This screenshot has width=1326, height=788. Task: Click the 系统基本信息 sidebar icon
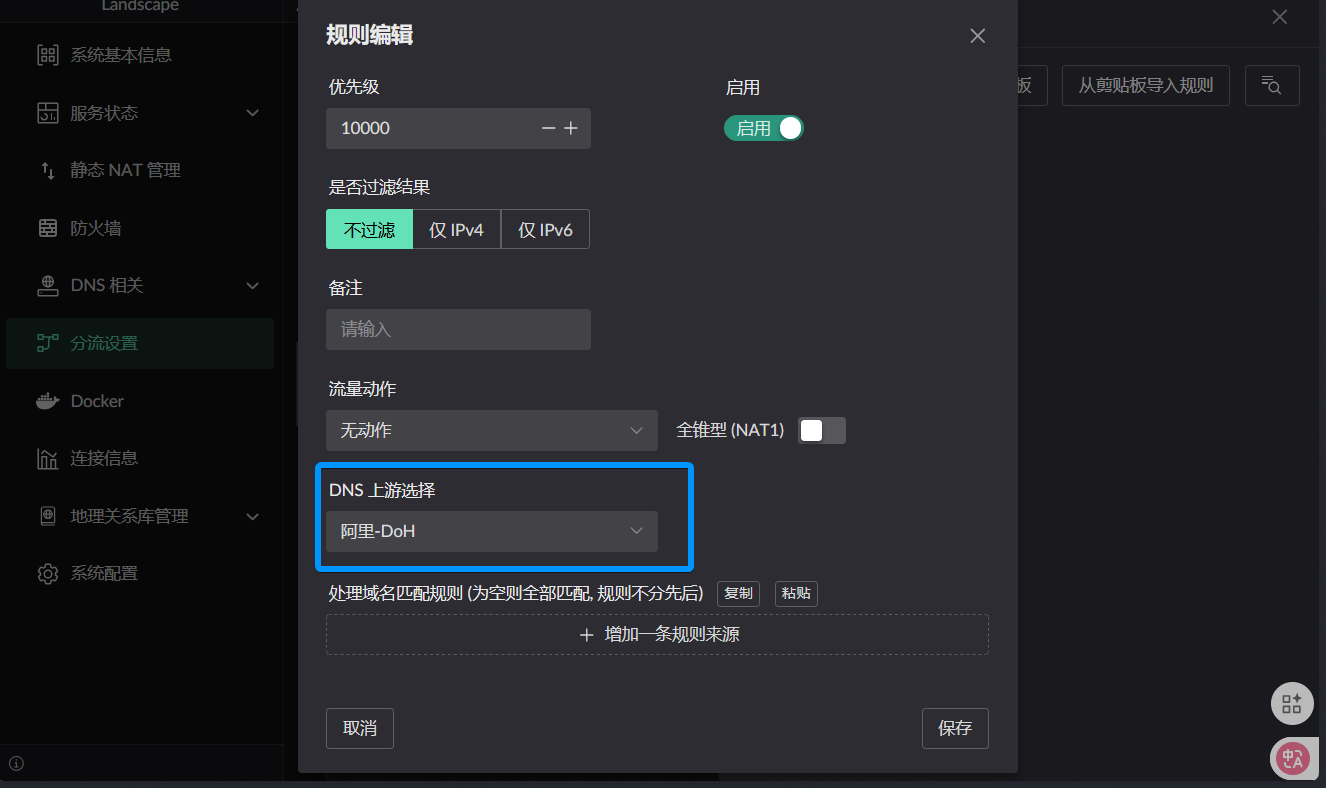[x=47, y=55]
